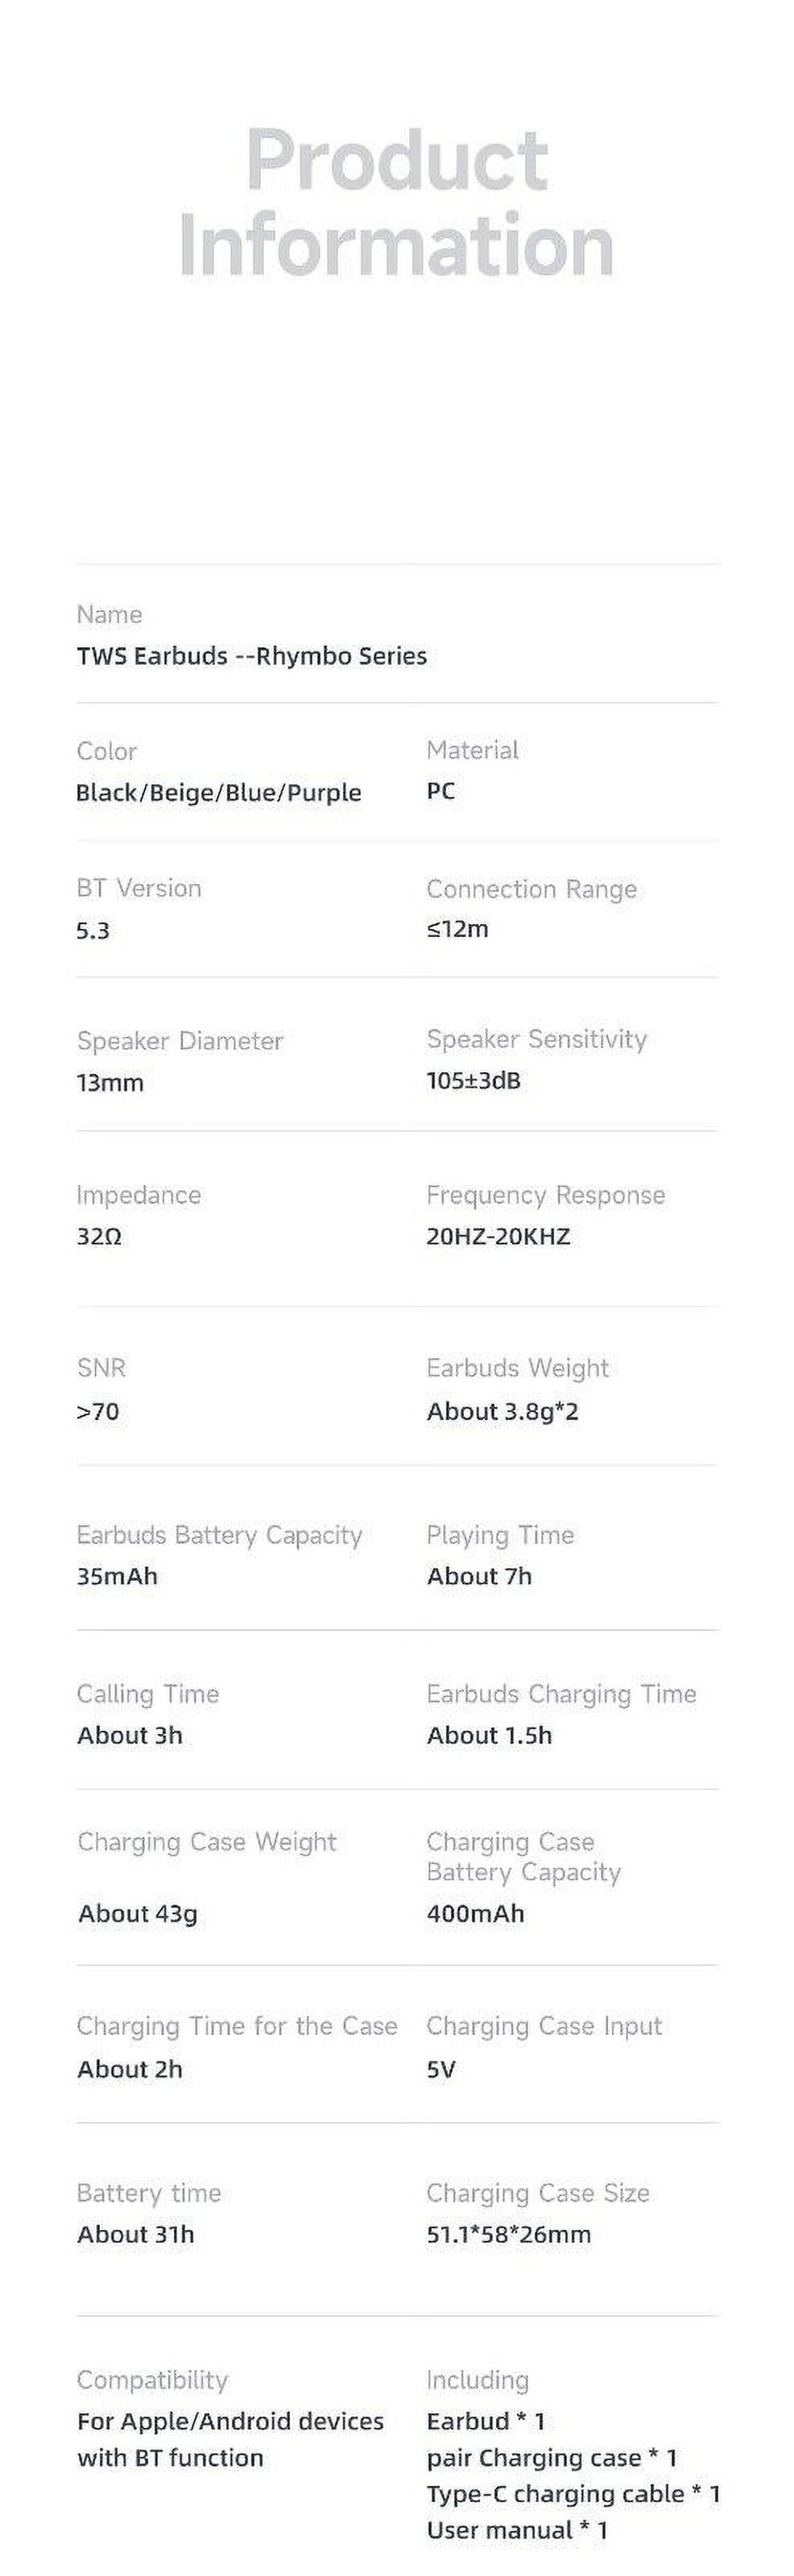Click the SNR label
This screenshot has width=794, height=2576.
[101, 1368]
